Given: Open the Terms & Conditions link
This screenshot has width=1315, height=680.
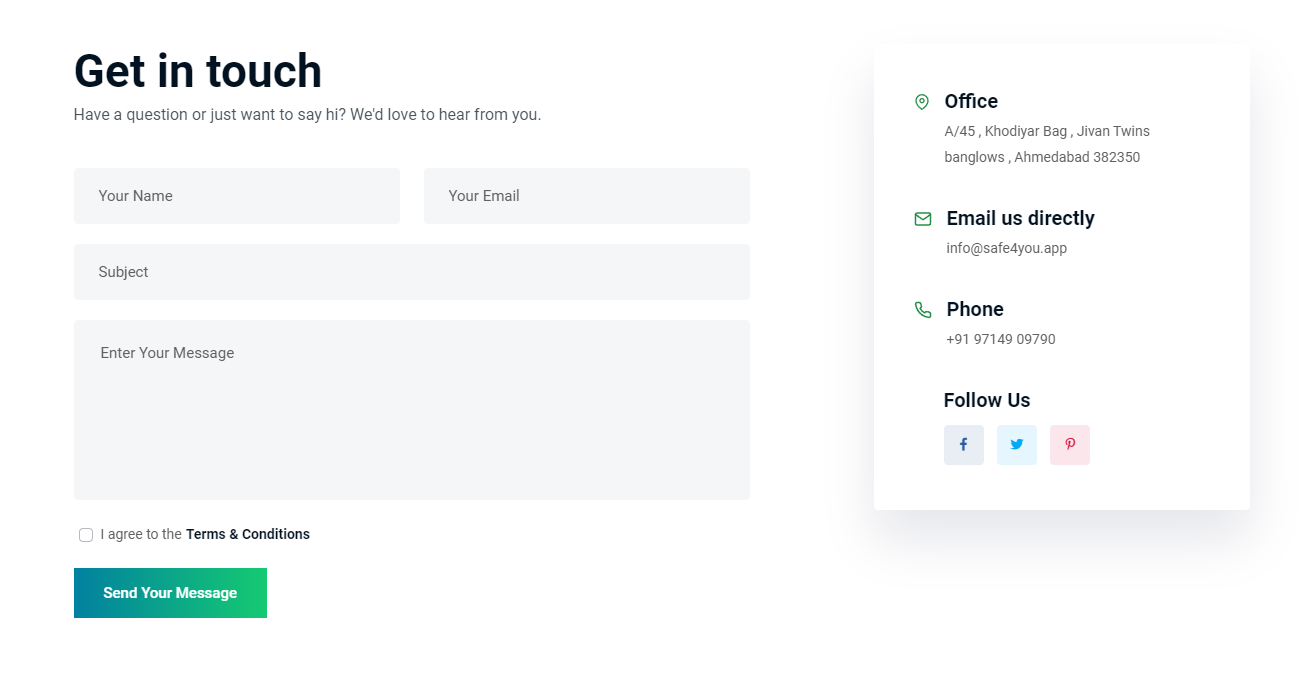Looking at the screenshot, I should tap(247, 534).
